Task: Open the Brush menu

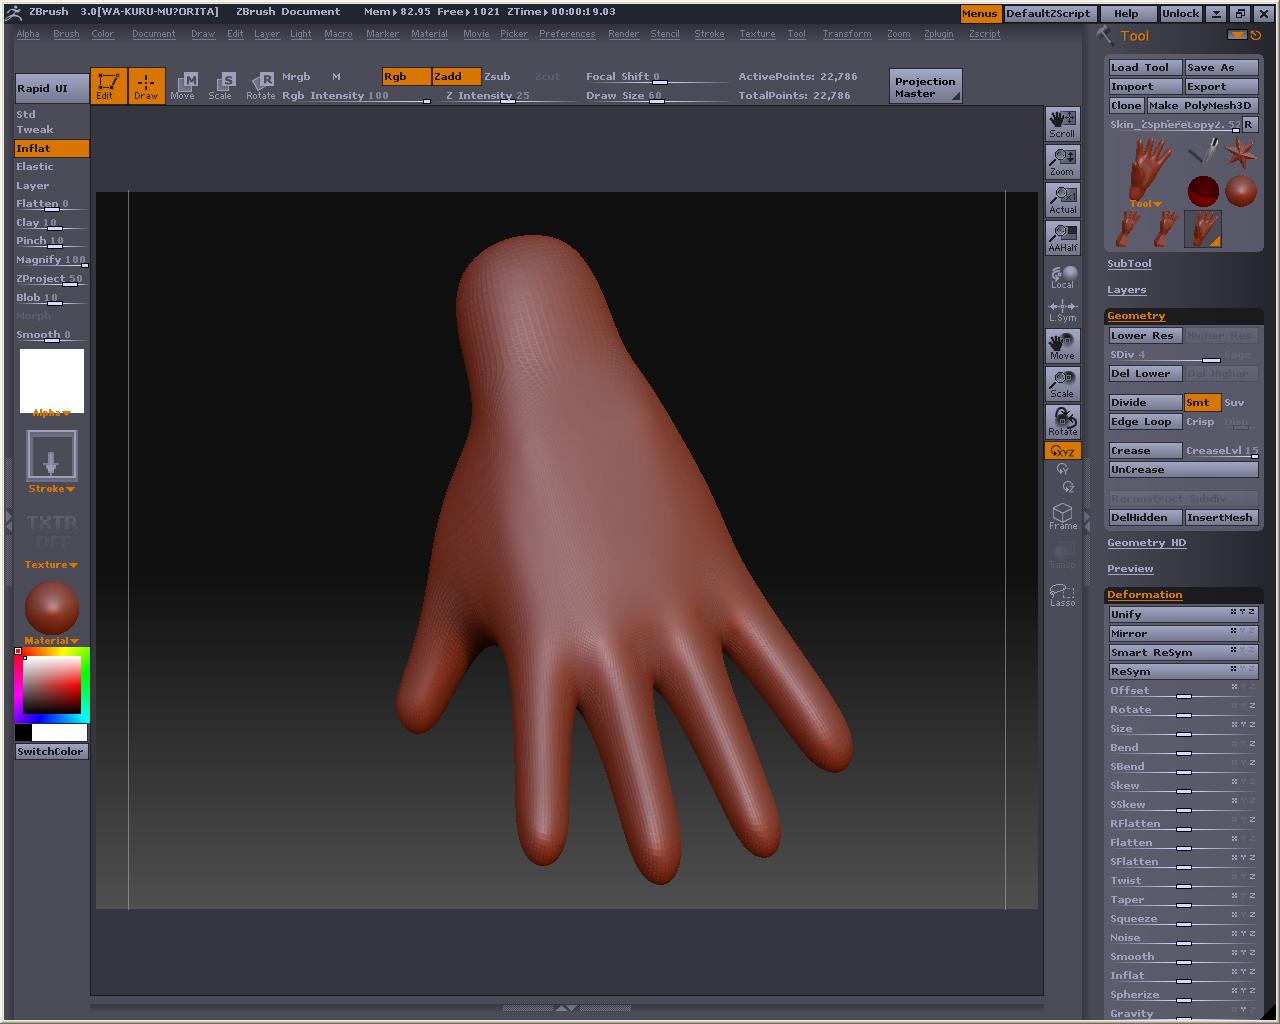Action: click(66, 34)
